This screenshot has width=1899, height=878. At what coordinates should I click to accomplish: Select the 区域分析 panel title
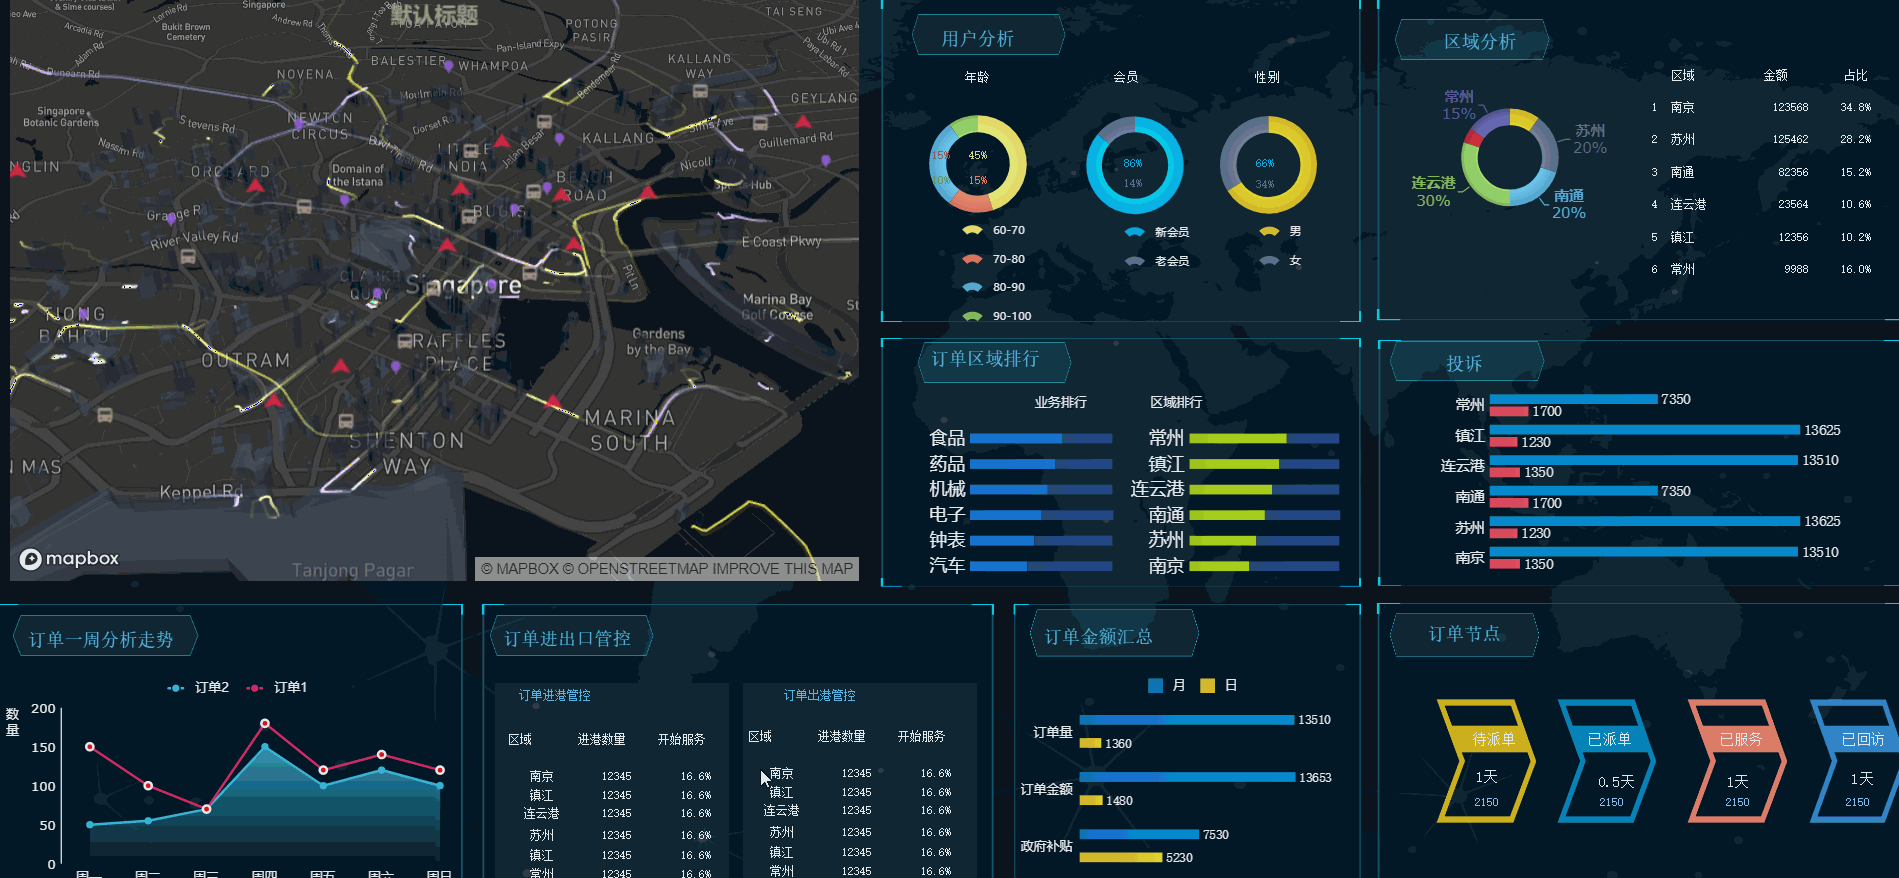(1479, 42)
